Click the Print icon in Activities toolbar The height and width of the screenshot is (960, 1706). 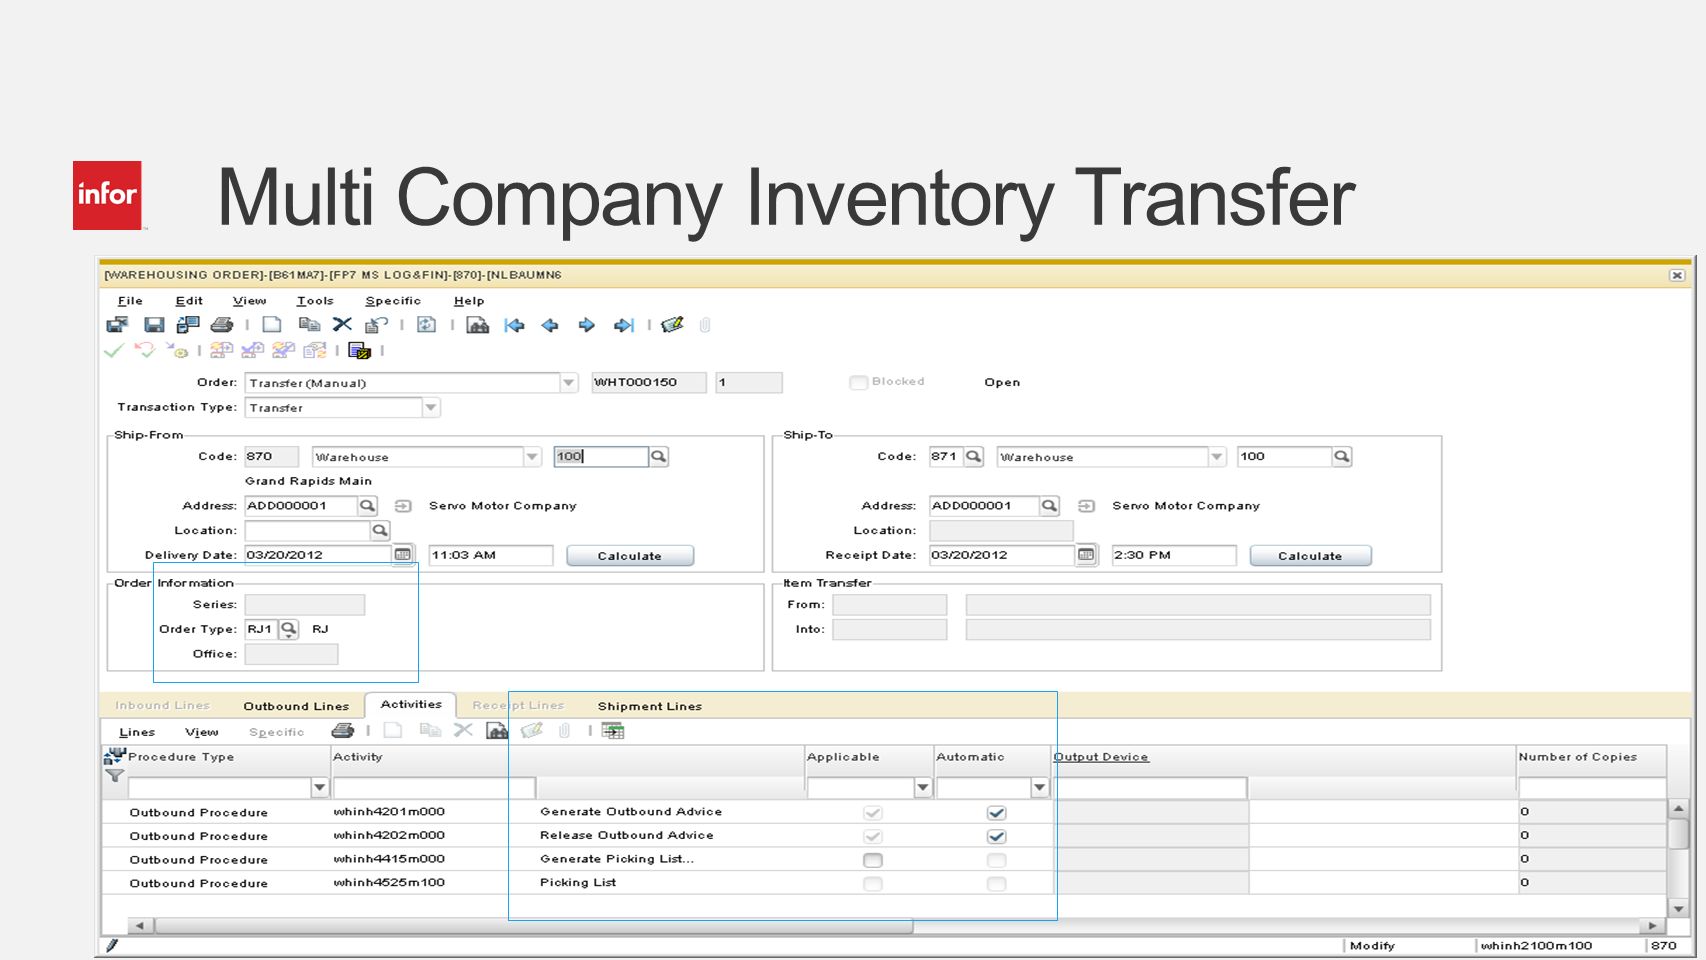[x=343, y=731]
